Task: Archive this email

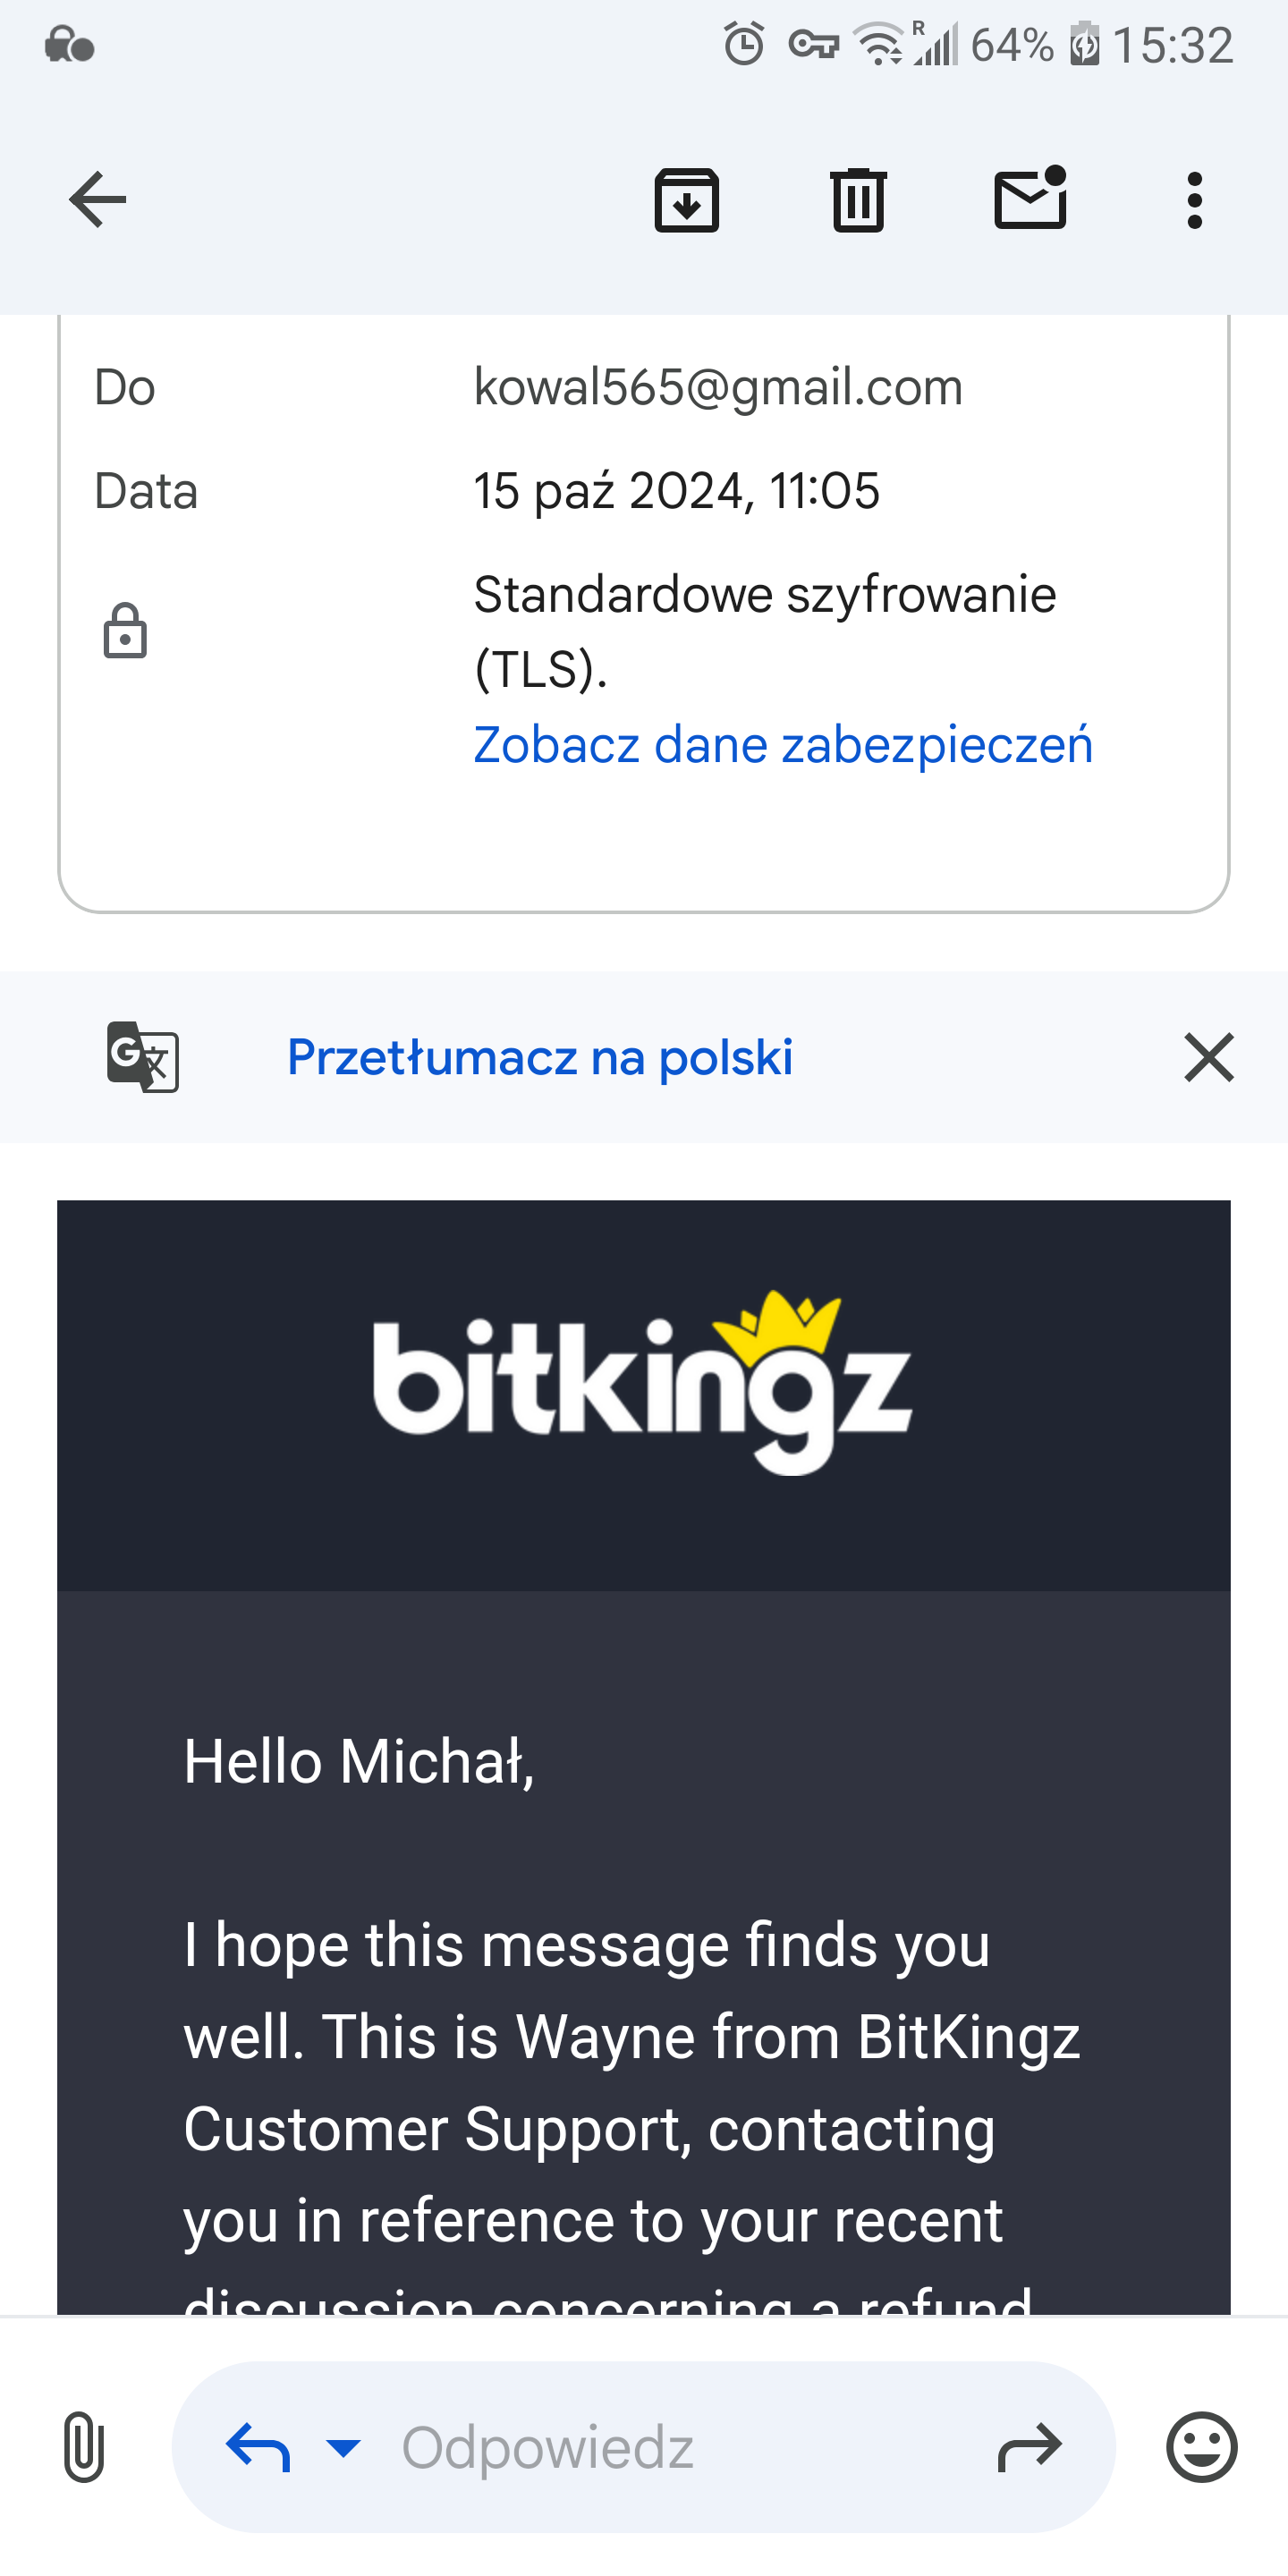Action: tap(686, 200)
